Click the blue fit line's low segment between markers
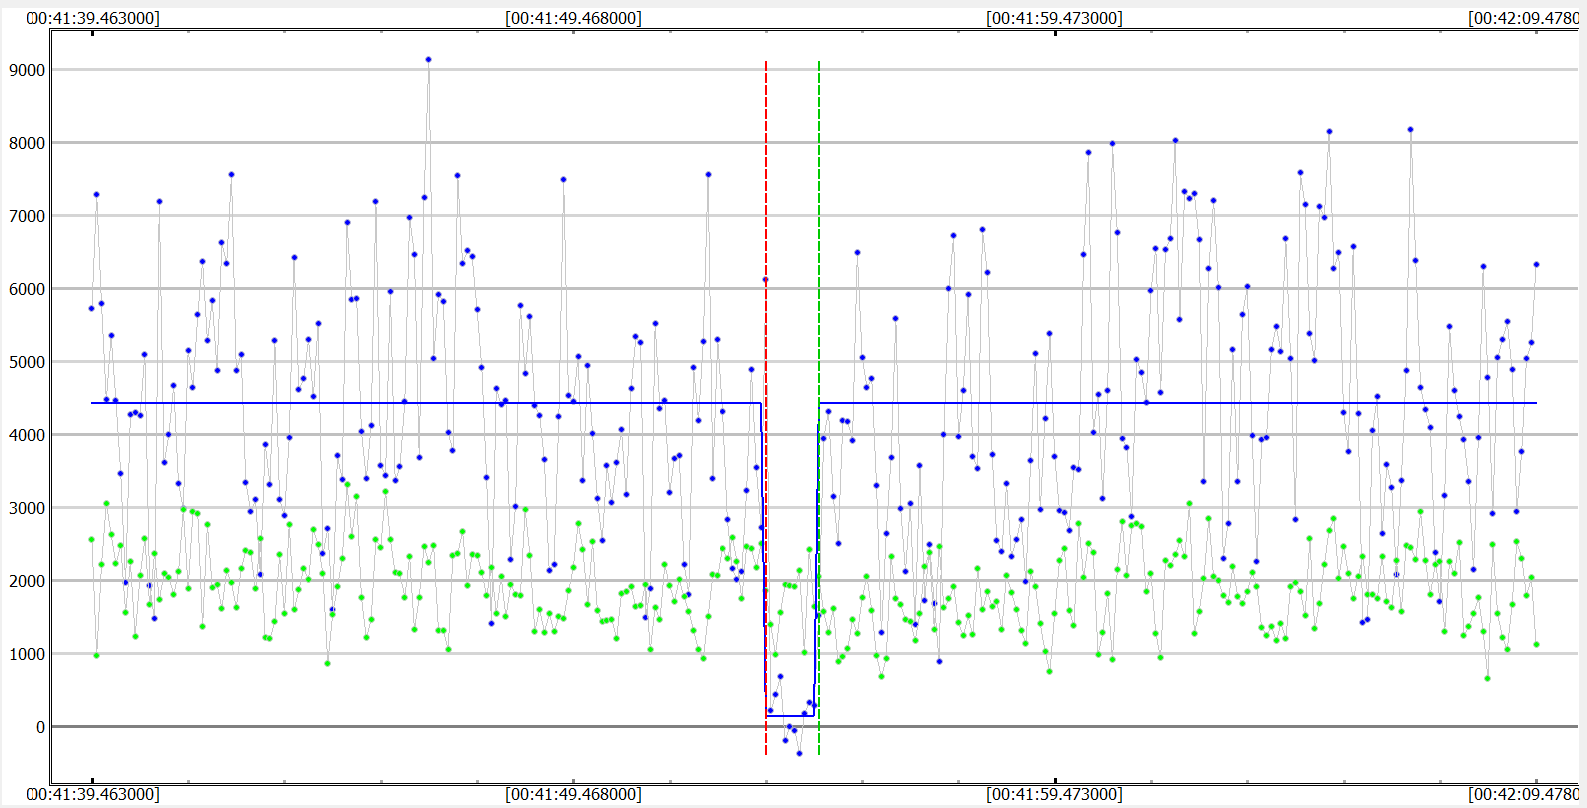Image resolution: width=1587 pixels, height=808 pixels. [x=790, y=716]
